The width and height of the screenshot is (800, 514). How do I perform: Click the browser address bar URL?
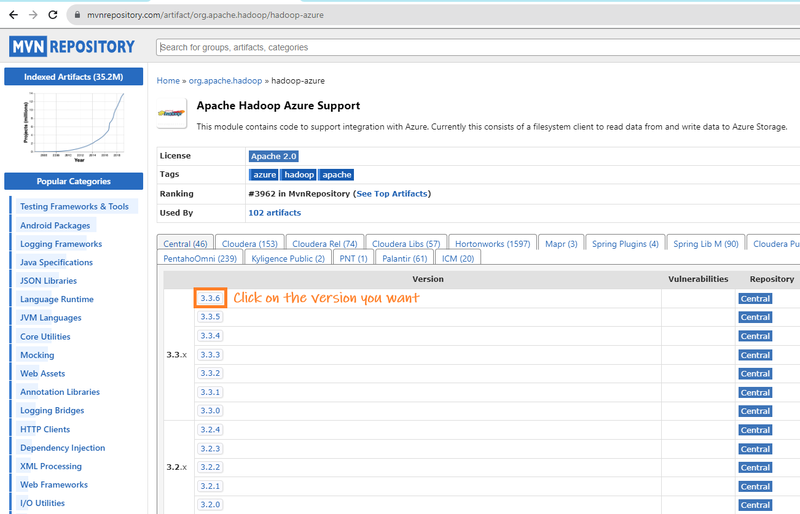(205, 15)
